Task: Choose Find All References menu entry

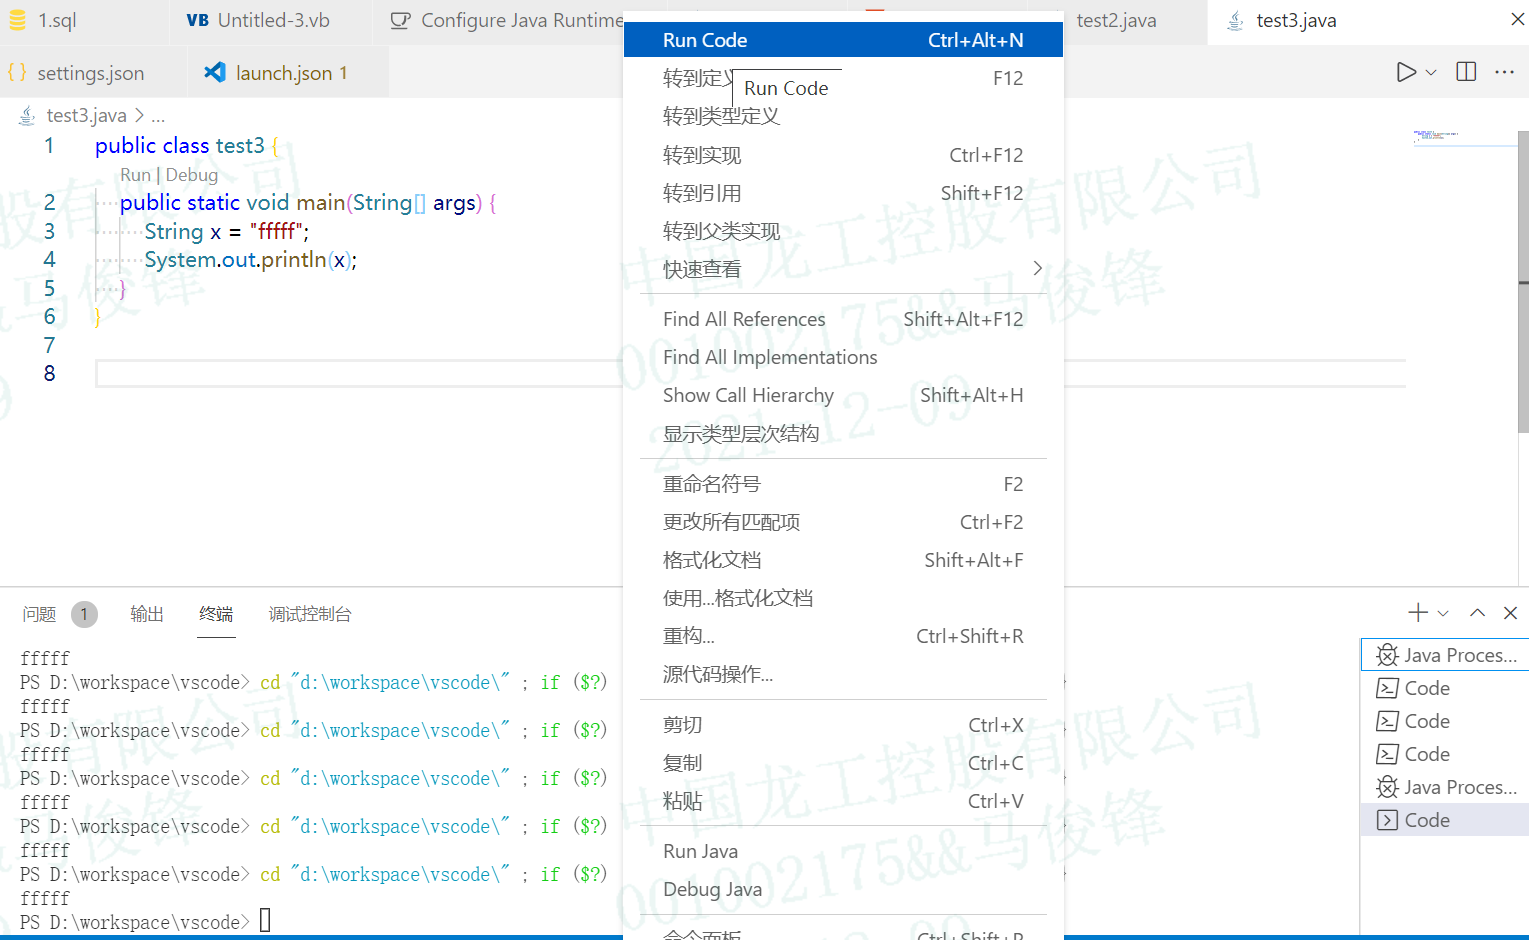Action: 843,319
